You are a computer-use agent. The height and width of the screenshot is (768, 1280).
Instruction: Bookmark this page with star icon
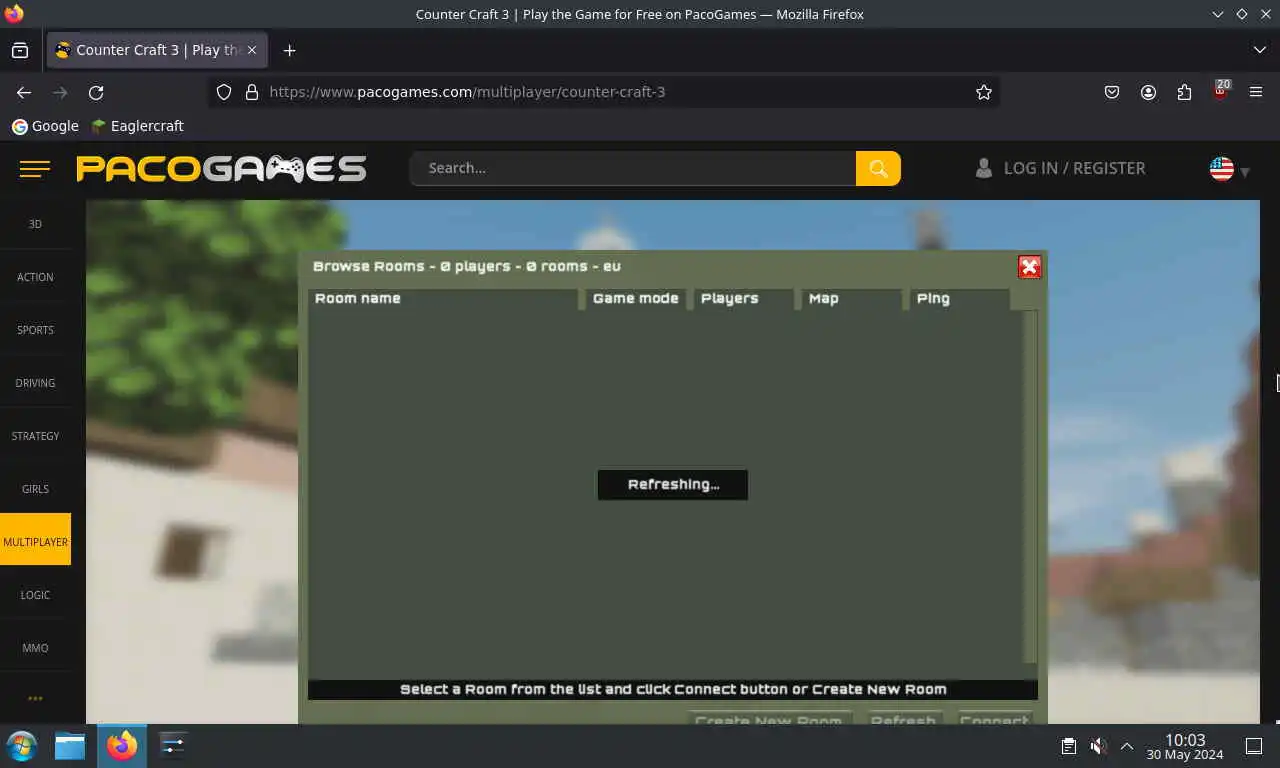[984, 92]
